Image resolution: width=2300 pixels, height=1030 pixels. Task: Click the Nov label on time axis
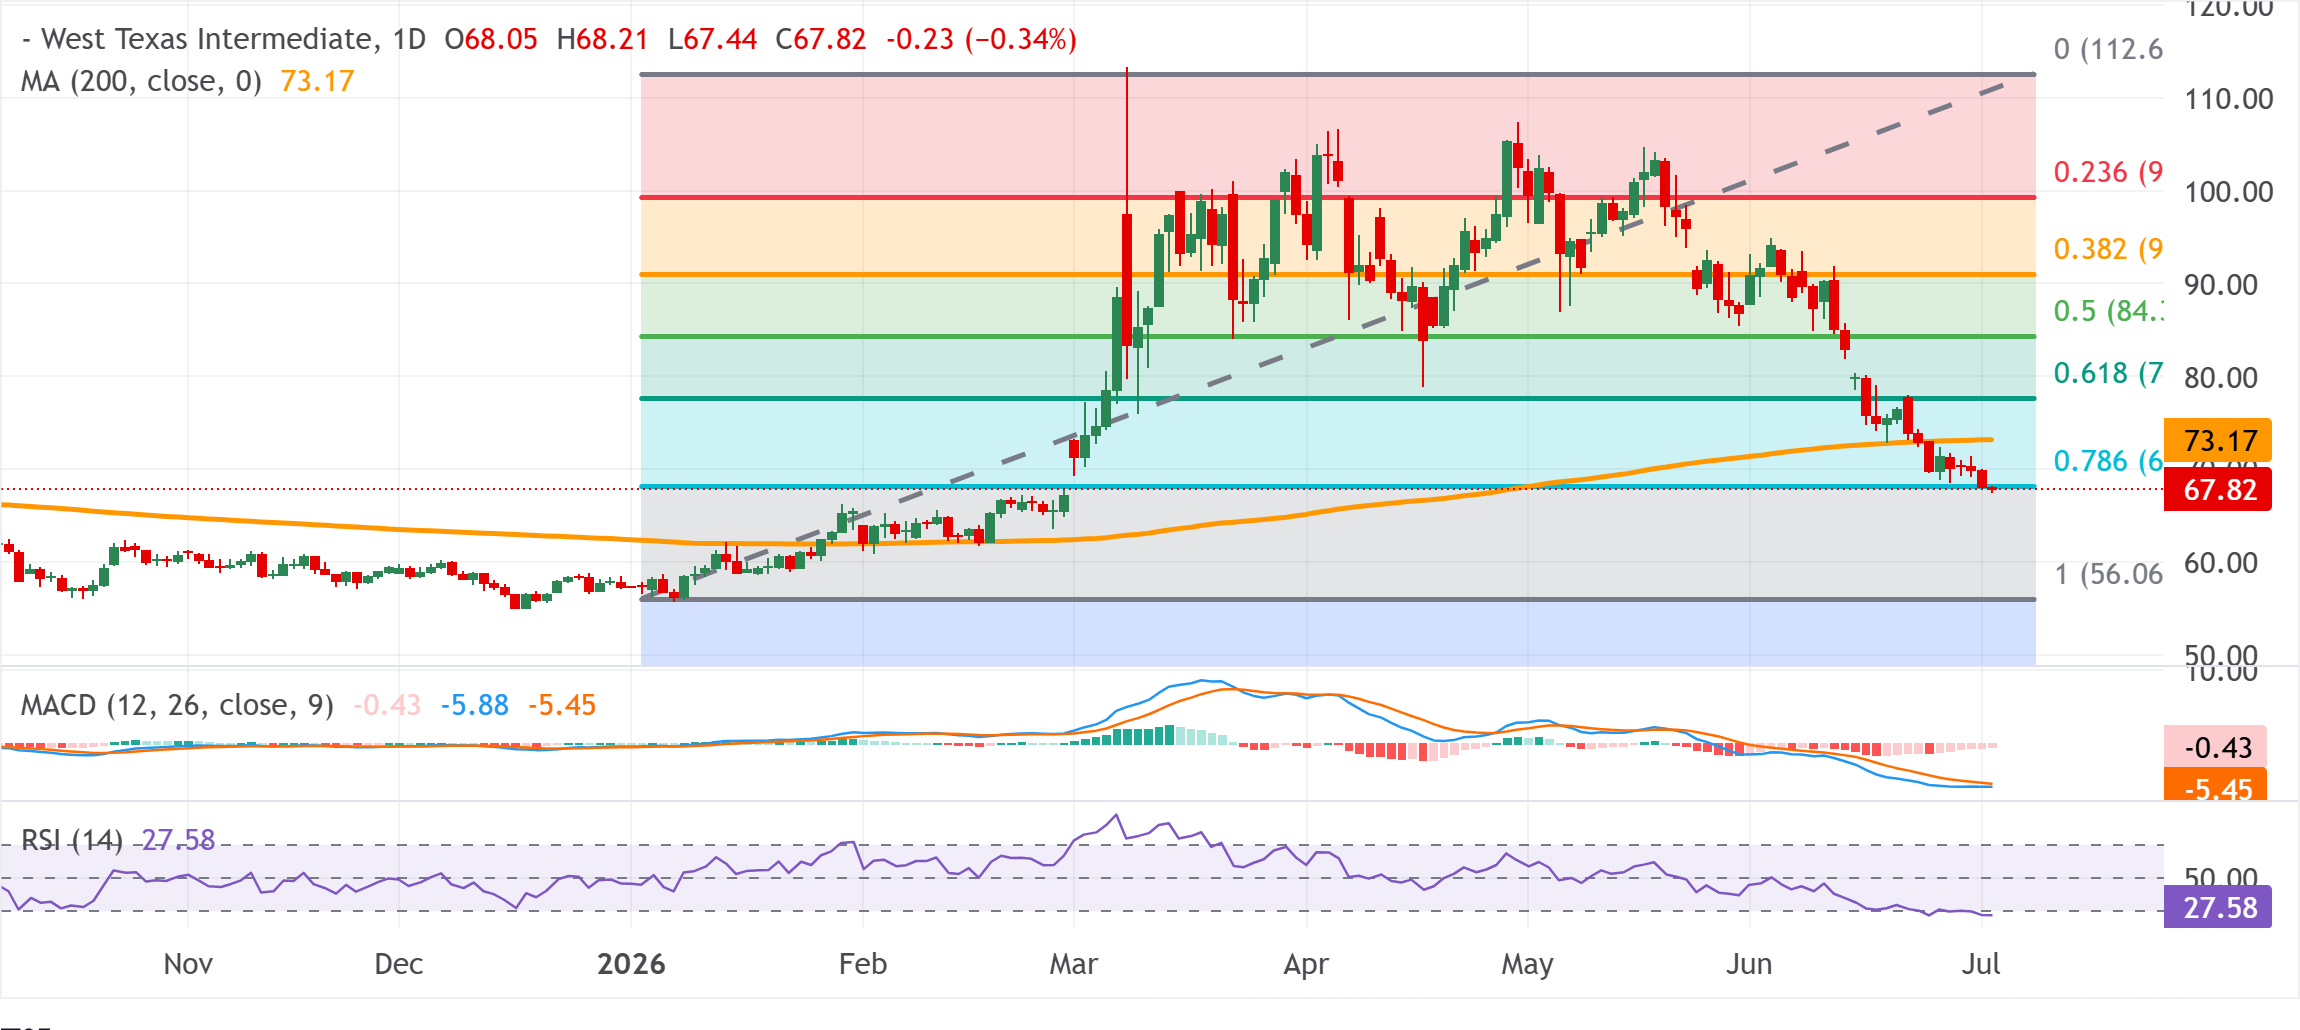188,964
